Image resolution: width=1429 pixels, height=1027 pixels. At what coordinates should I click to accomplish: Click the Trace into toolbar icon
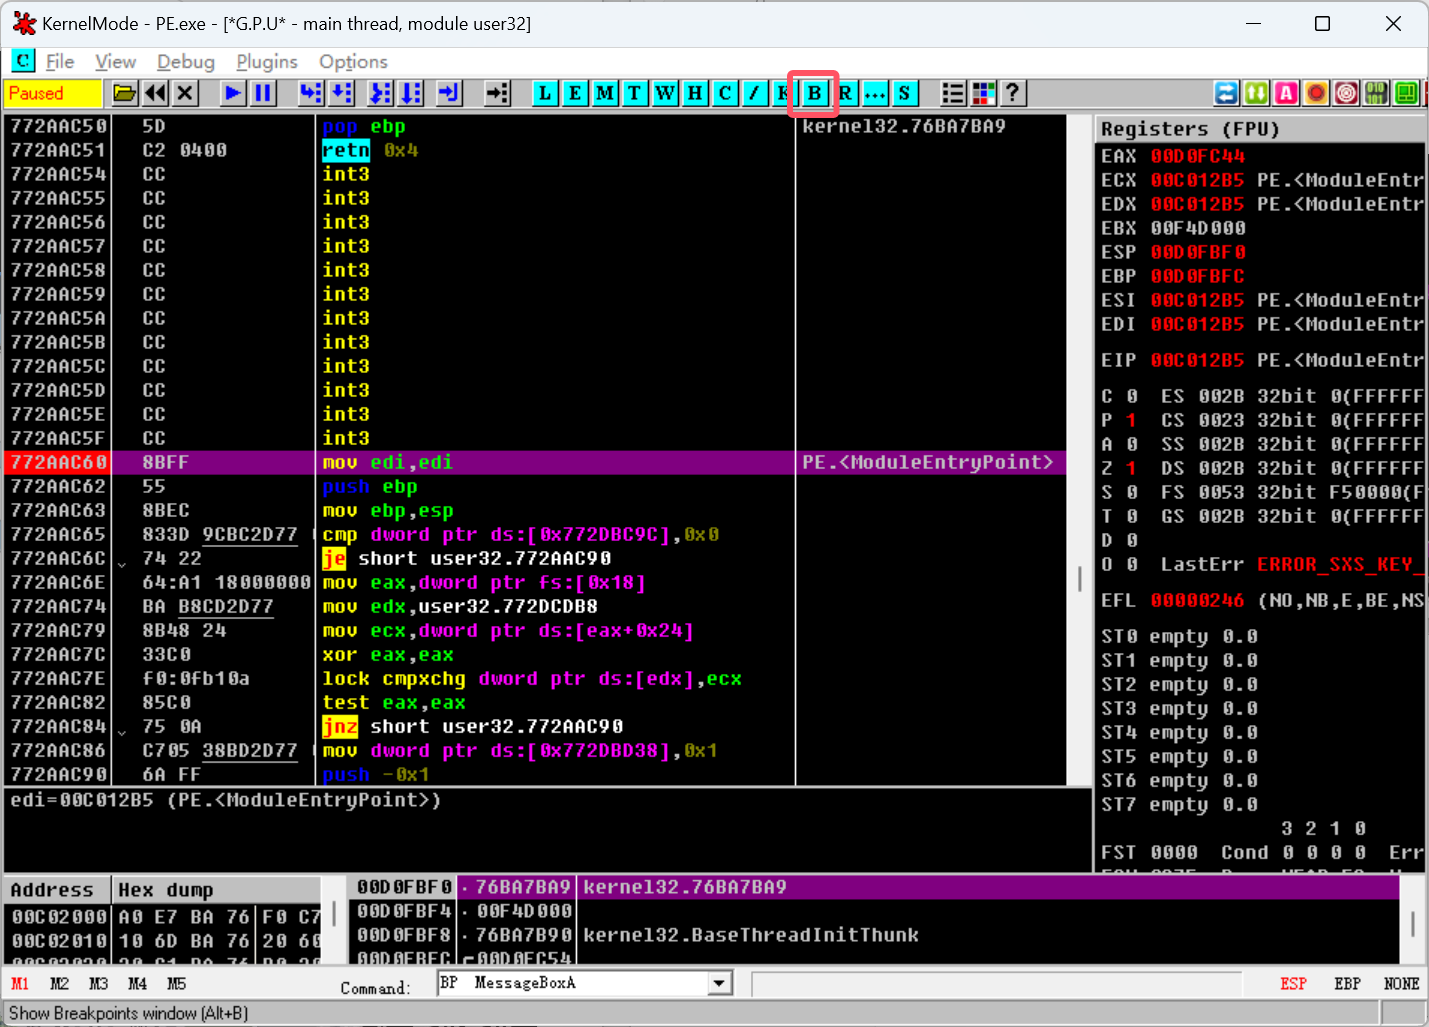click(x=380, y=93)
